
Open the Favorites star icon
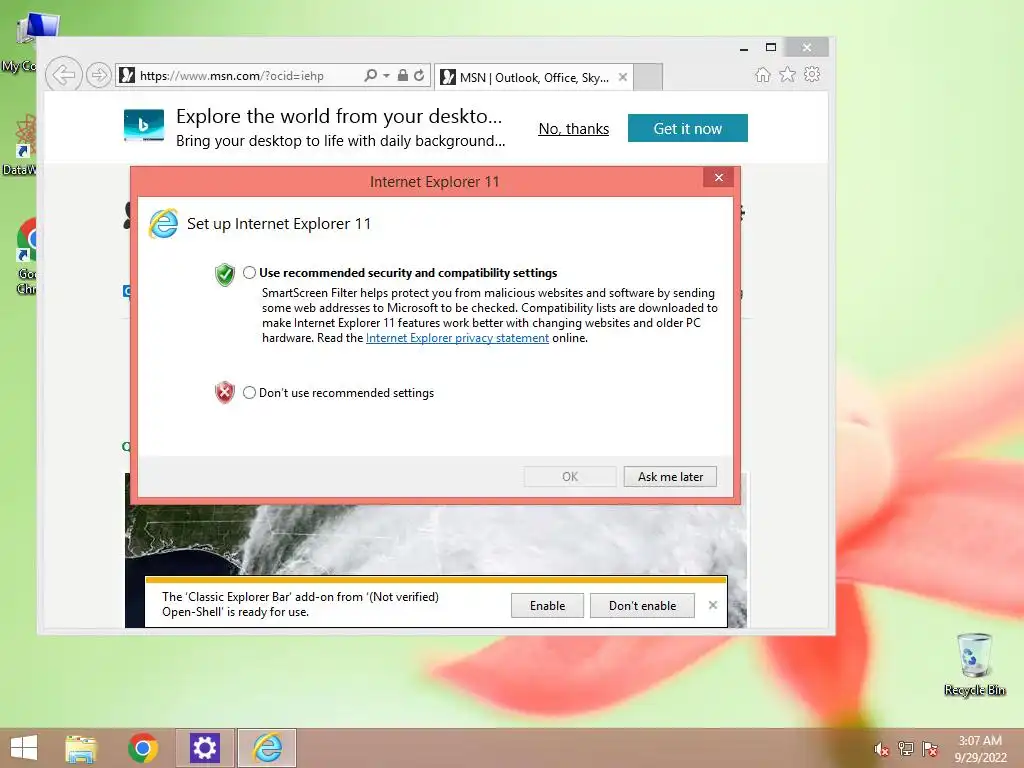point(787,74)
